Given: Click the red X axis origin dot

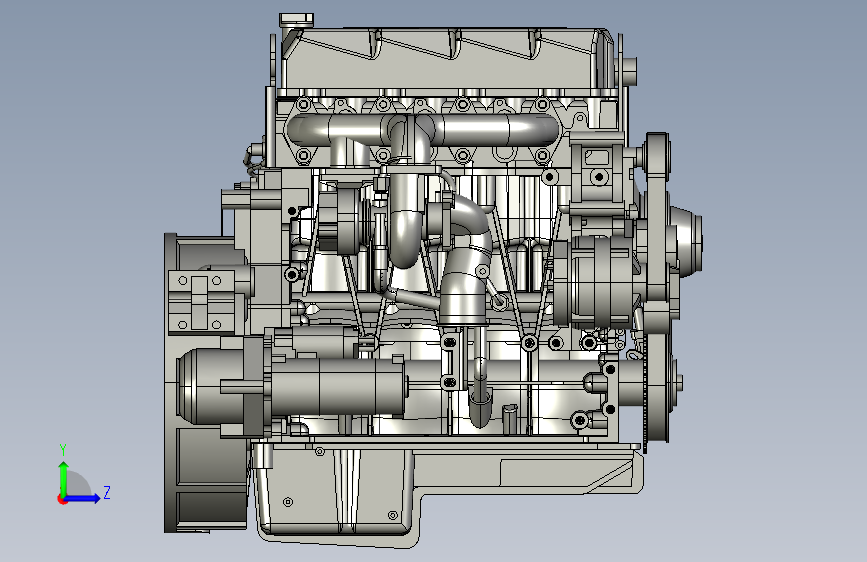Looking at the screenshot, I should [61, 500].
